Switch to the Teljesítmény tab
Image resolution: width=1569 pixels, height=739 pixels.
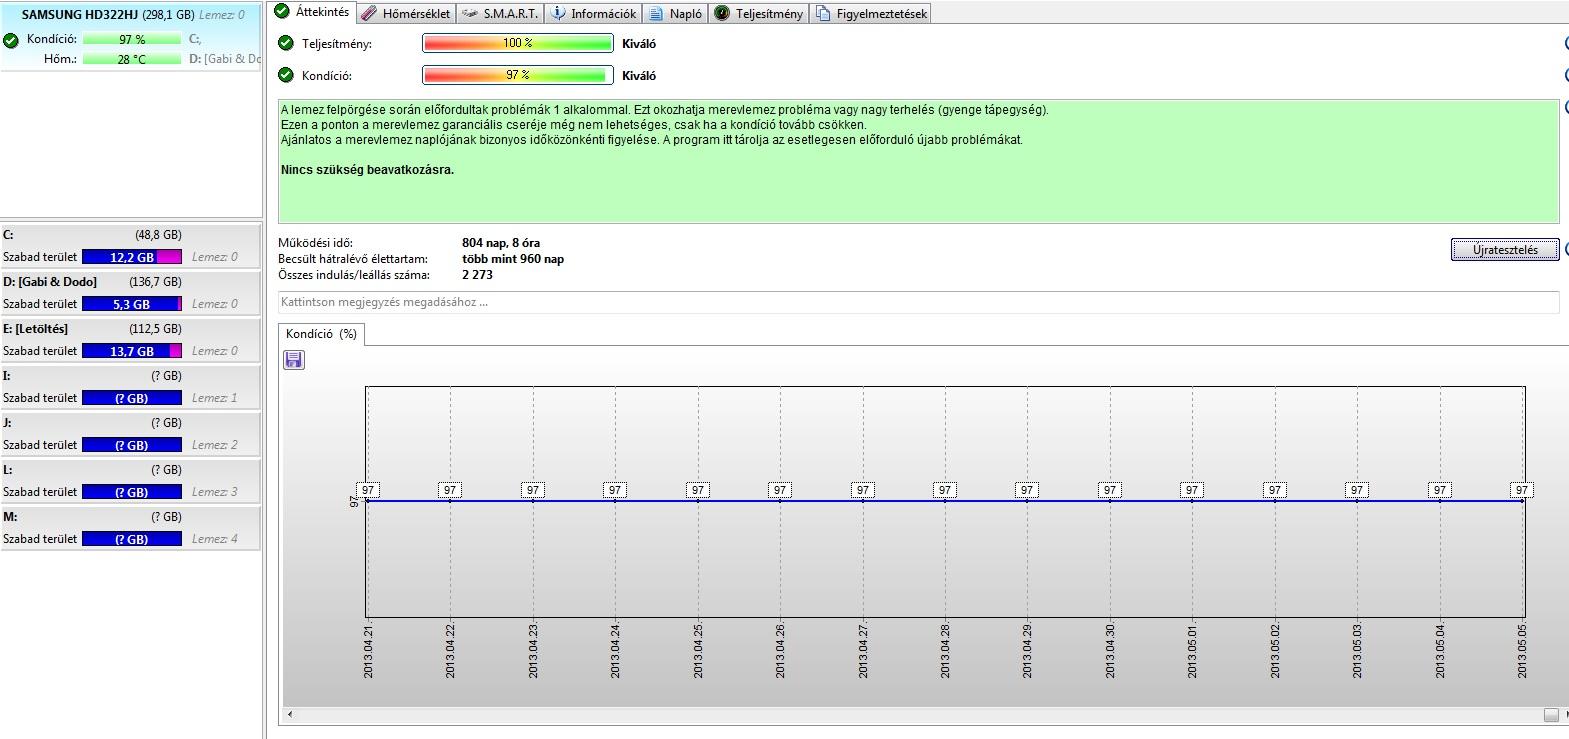tap(759, 13)
